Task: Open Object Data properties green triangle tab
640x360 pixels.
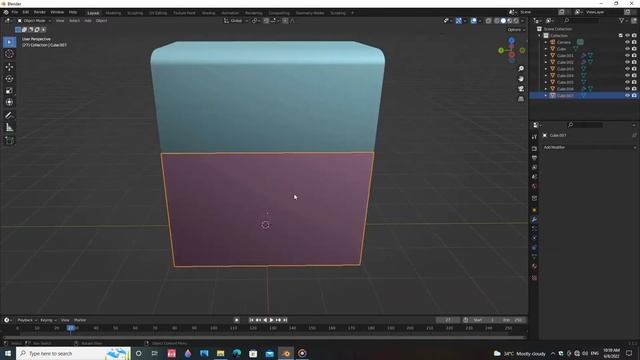Action: tap(534, 257)
